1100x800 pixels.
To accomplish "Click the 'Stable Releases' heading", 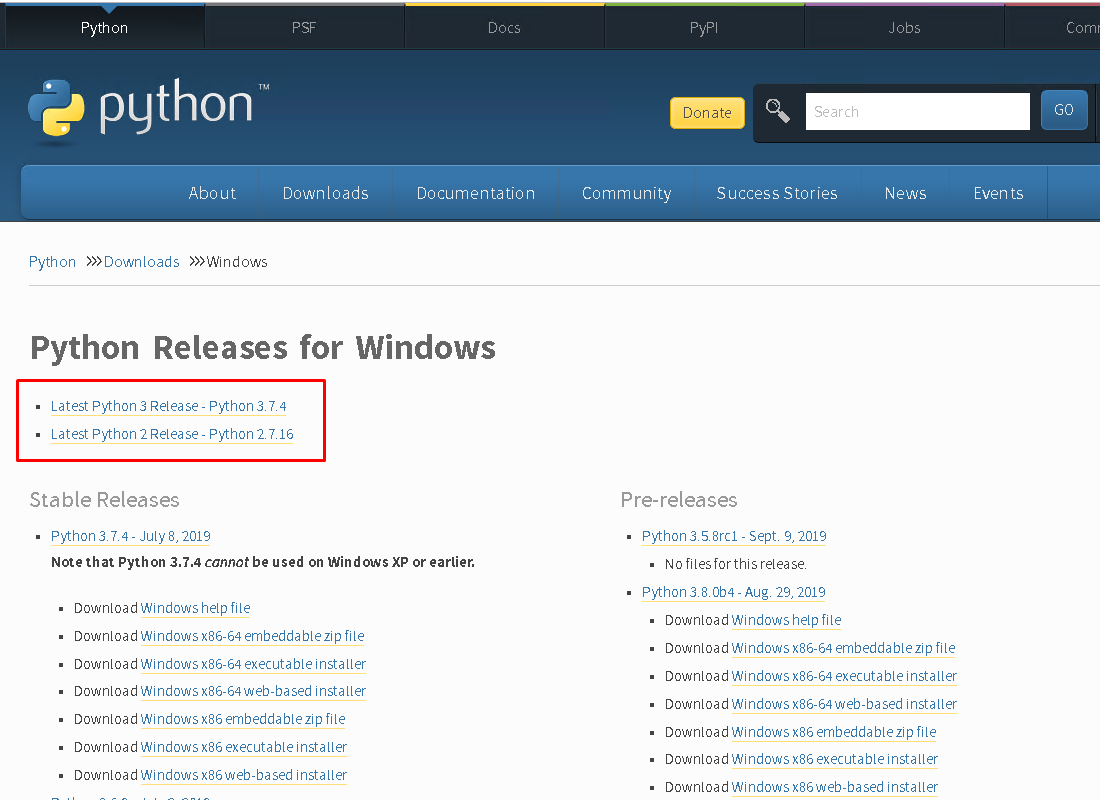I will (x=105, y=500).
